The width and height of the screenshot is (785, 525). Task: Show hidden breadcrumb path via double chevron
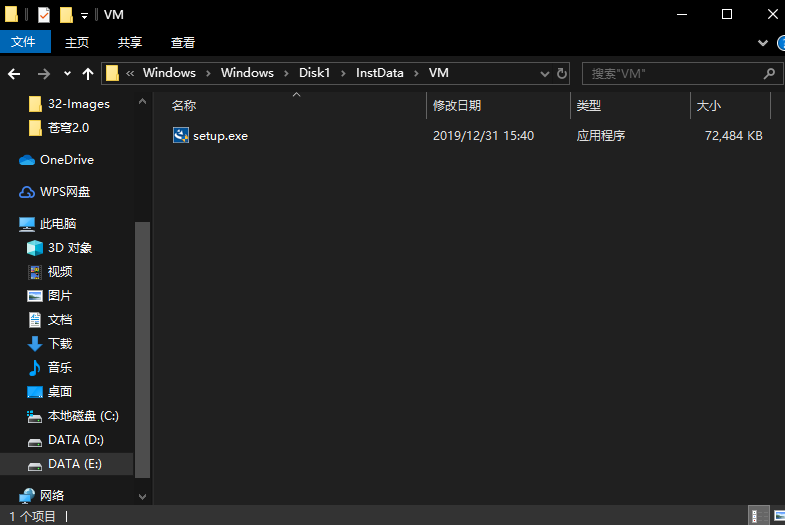130,74
